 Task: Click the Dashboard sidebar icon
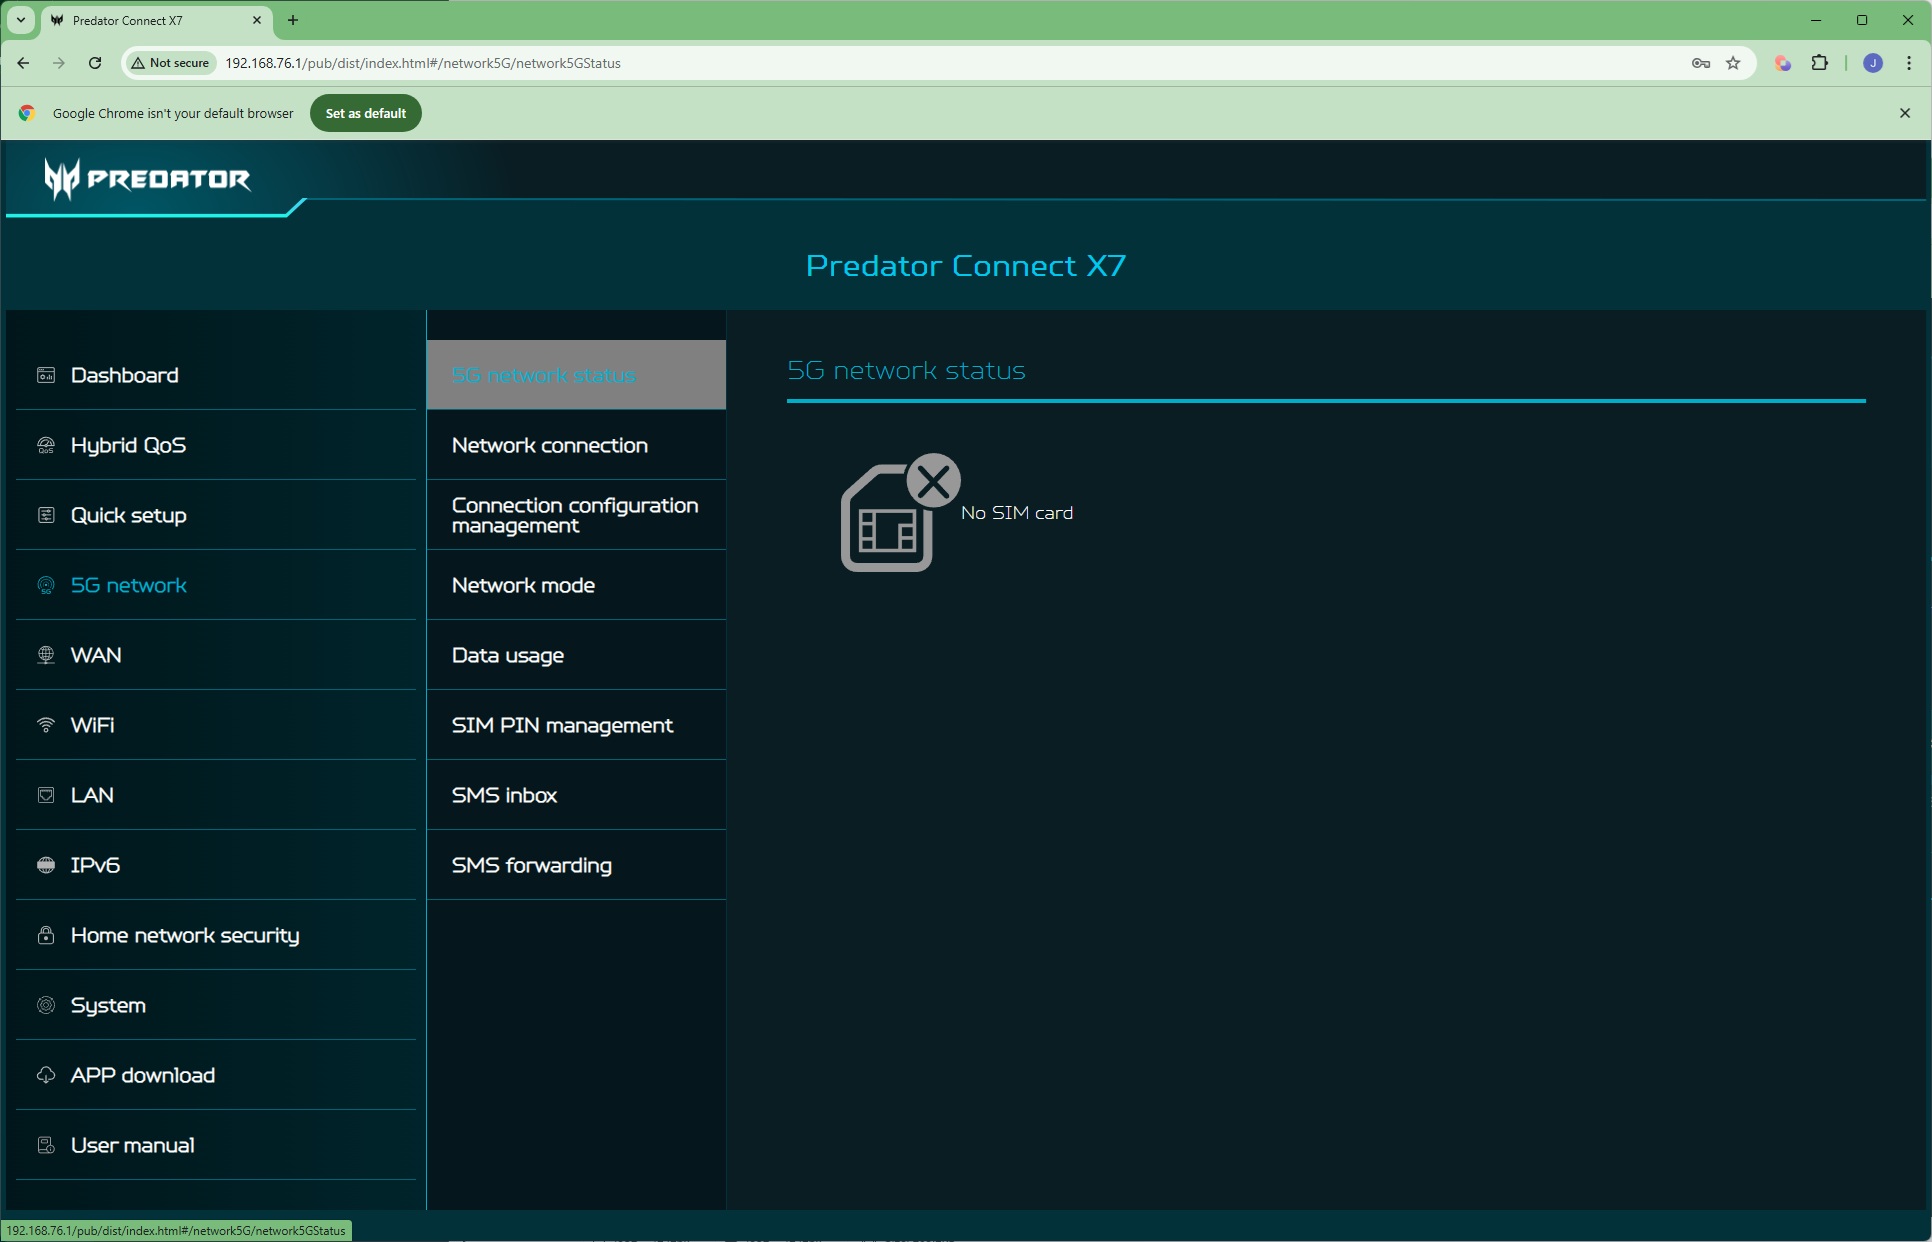pos(46,375)
